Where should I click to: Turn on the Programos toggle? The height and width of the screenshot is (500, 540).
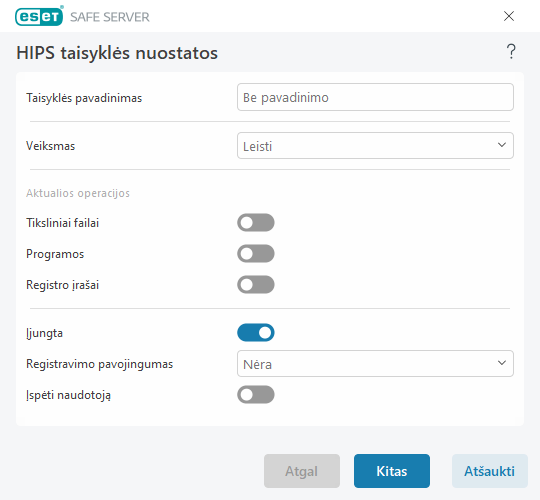pos(256,253)
